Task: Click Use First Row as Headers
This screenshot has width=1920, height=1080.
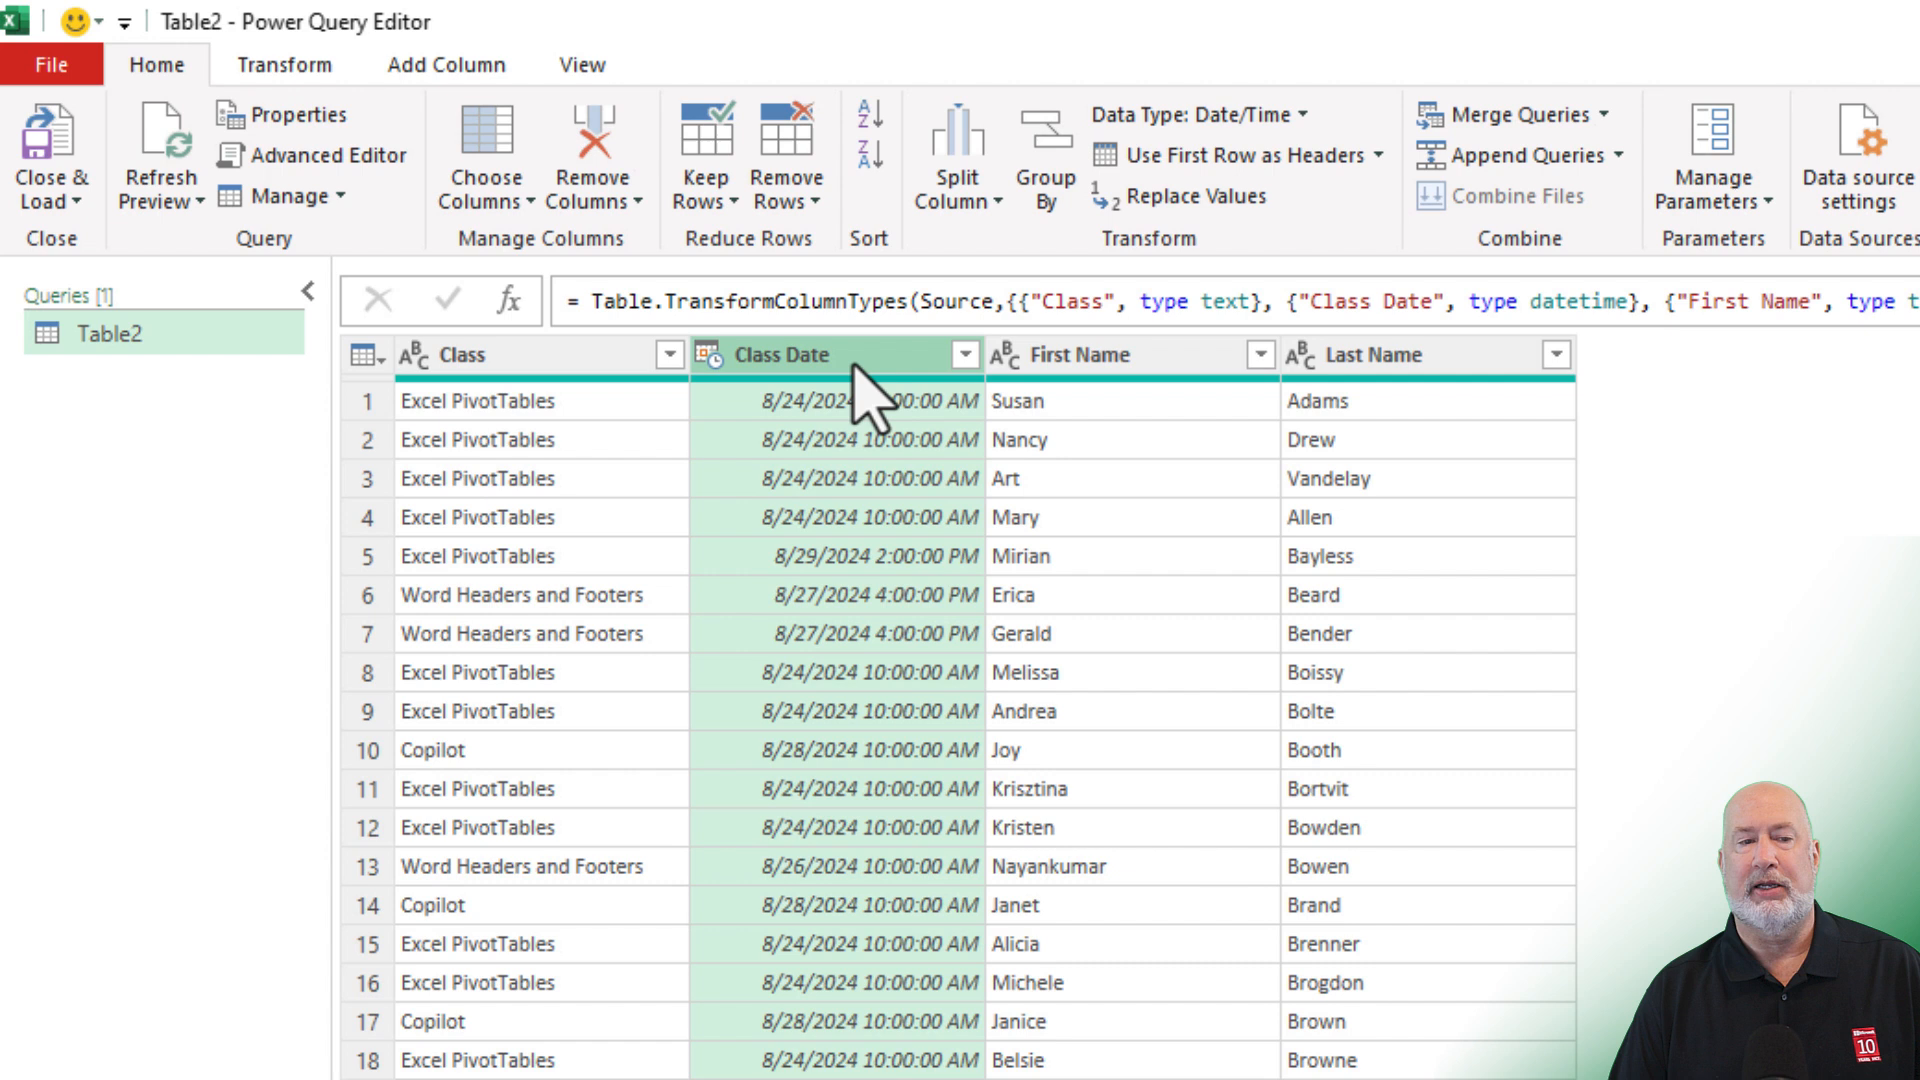Action: point(1240,155)
